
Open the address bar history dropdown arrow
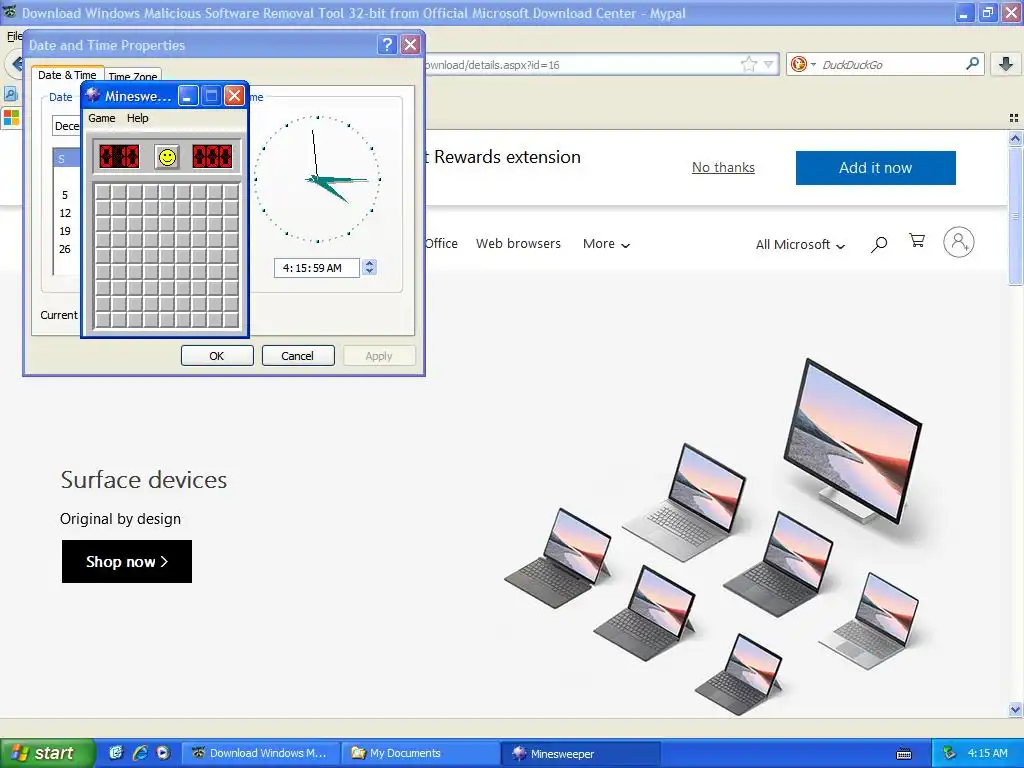point(769,64)
